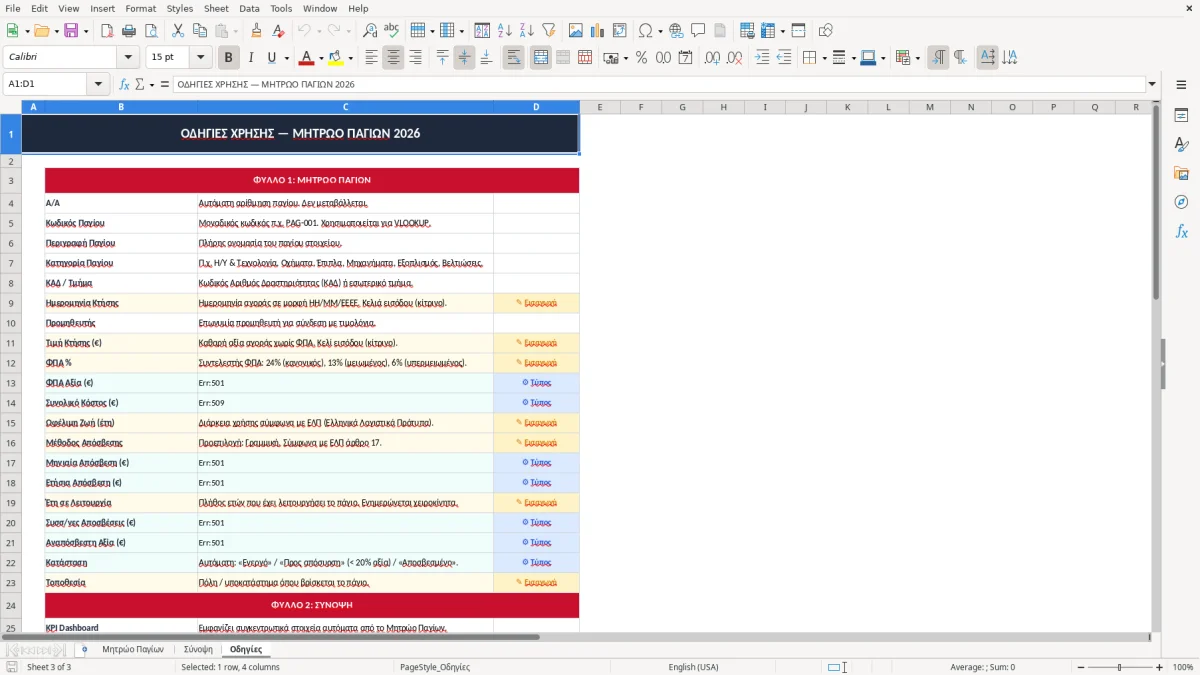1200x675 pixels.
Task: Toggle Bold formatting
Action: (229, 58)
